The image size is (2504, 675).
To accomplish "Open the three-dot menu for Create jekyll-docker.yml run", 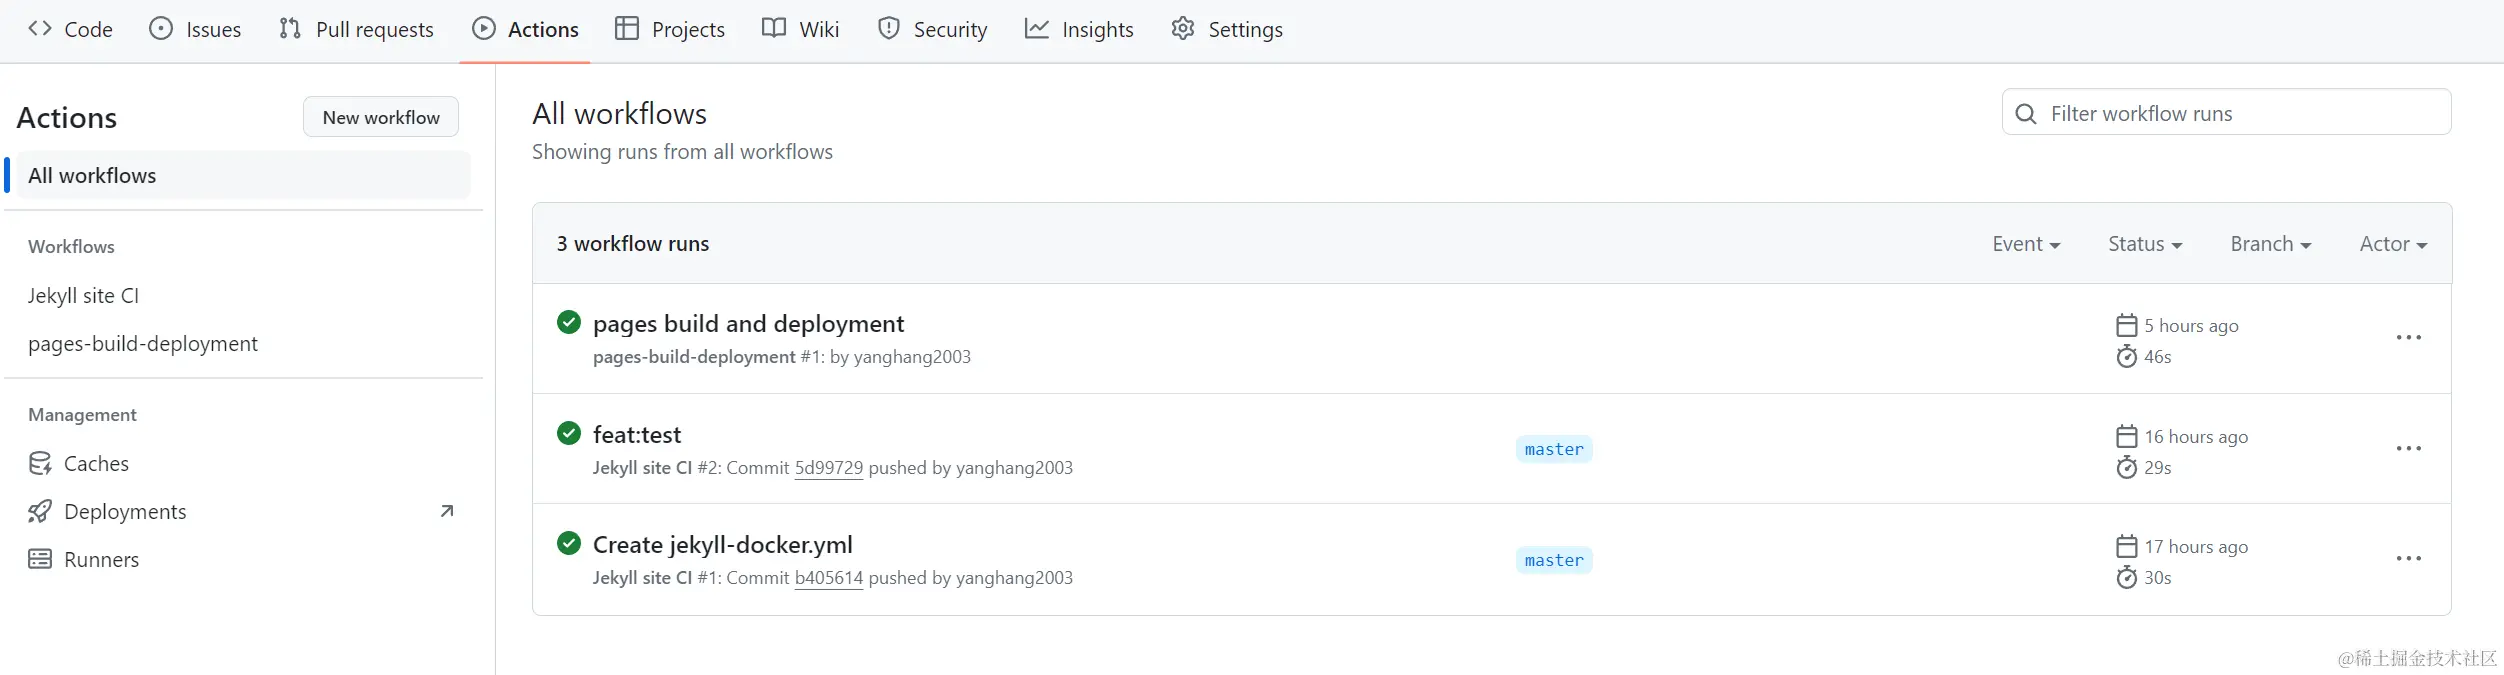I will pyautogui.click(x=2408, y=559).
